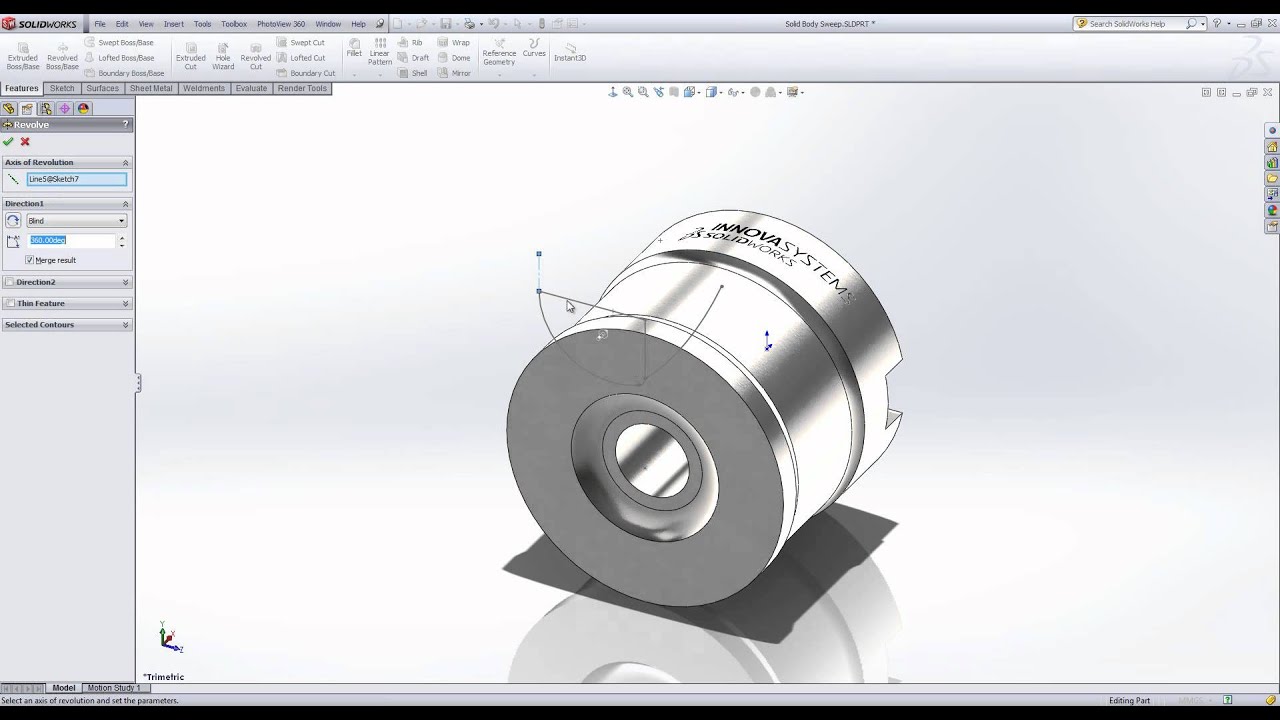The width and height of the screenshot is (1280, 720).
Task: Choose Swept Boss/Base
Action: 119,43
